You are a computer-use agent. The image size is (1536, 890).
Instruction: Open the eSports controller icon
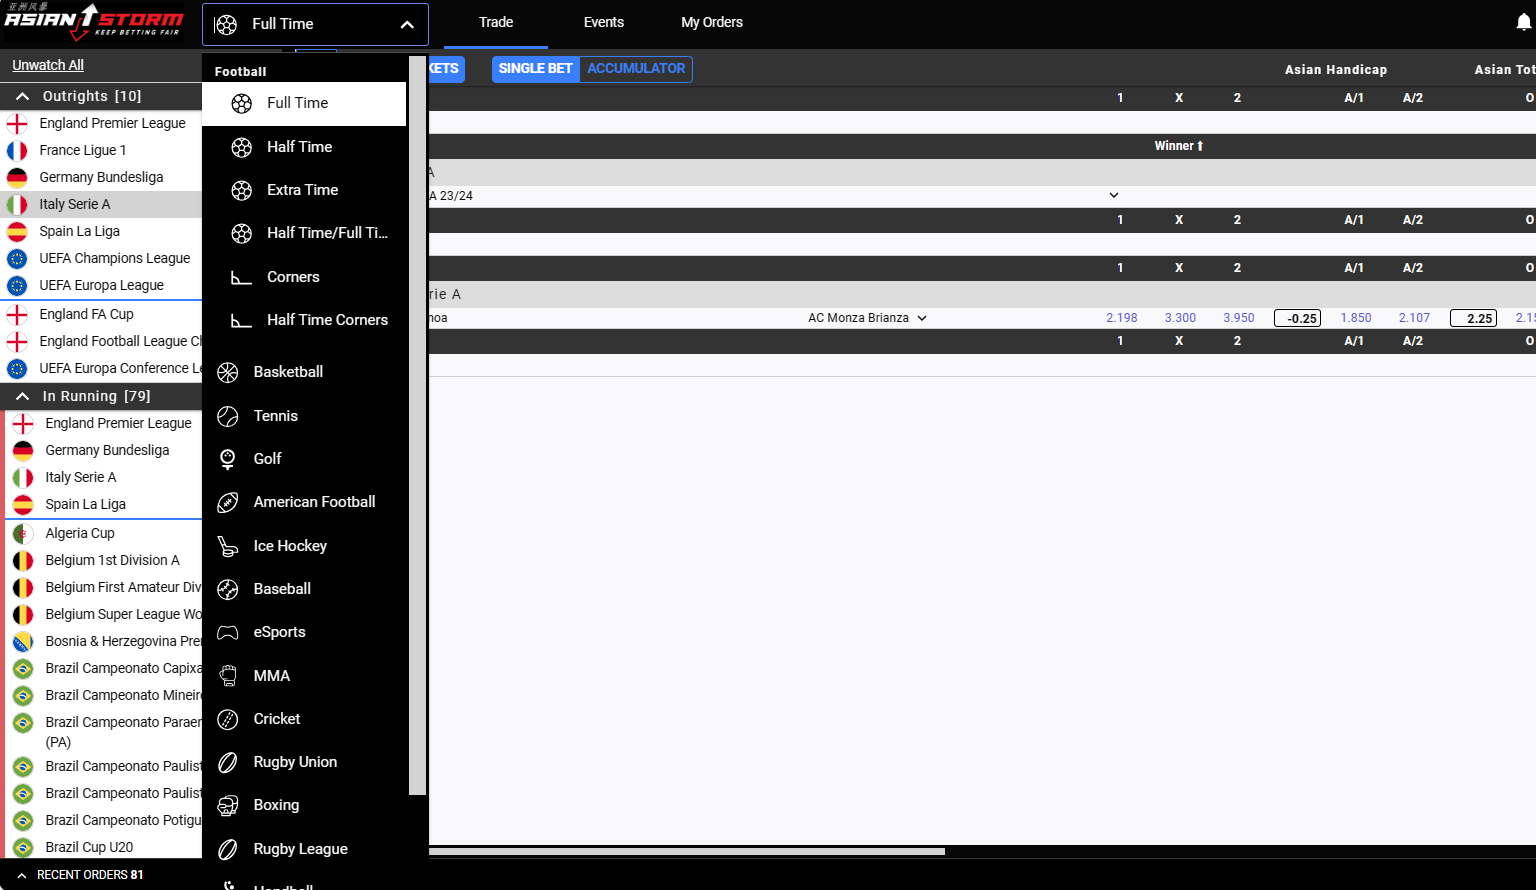point(228,632)
